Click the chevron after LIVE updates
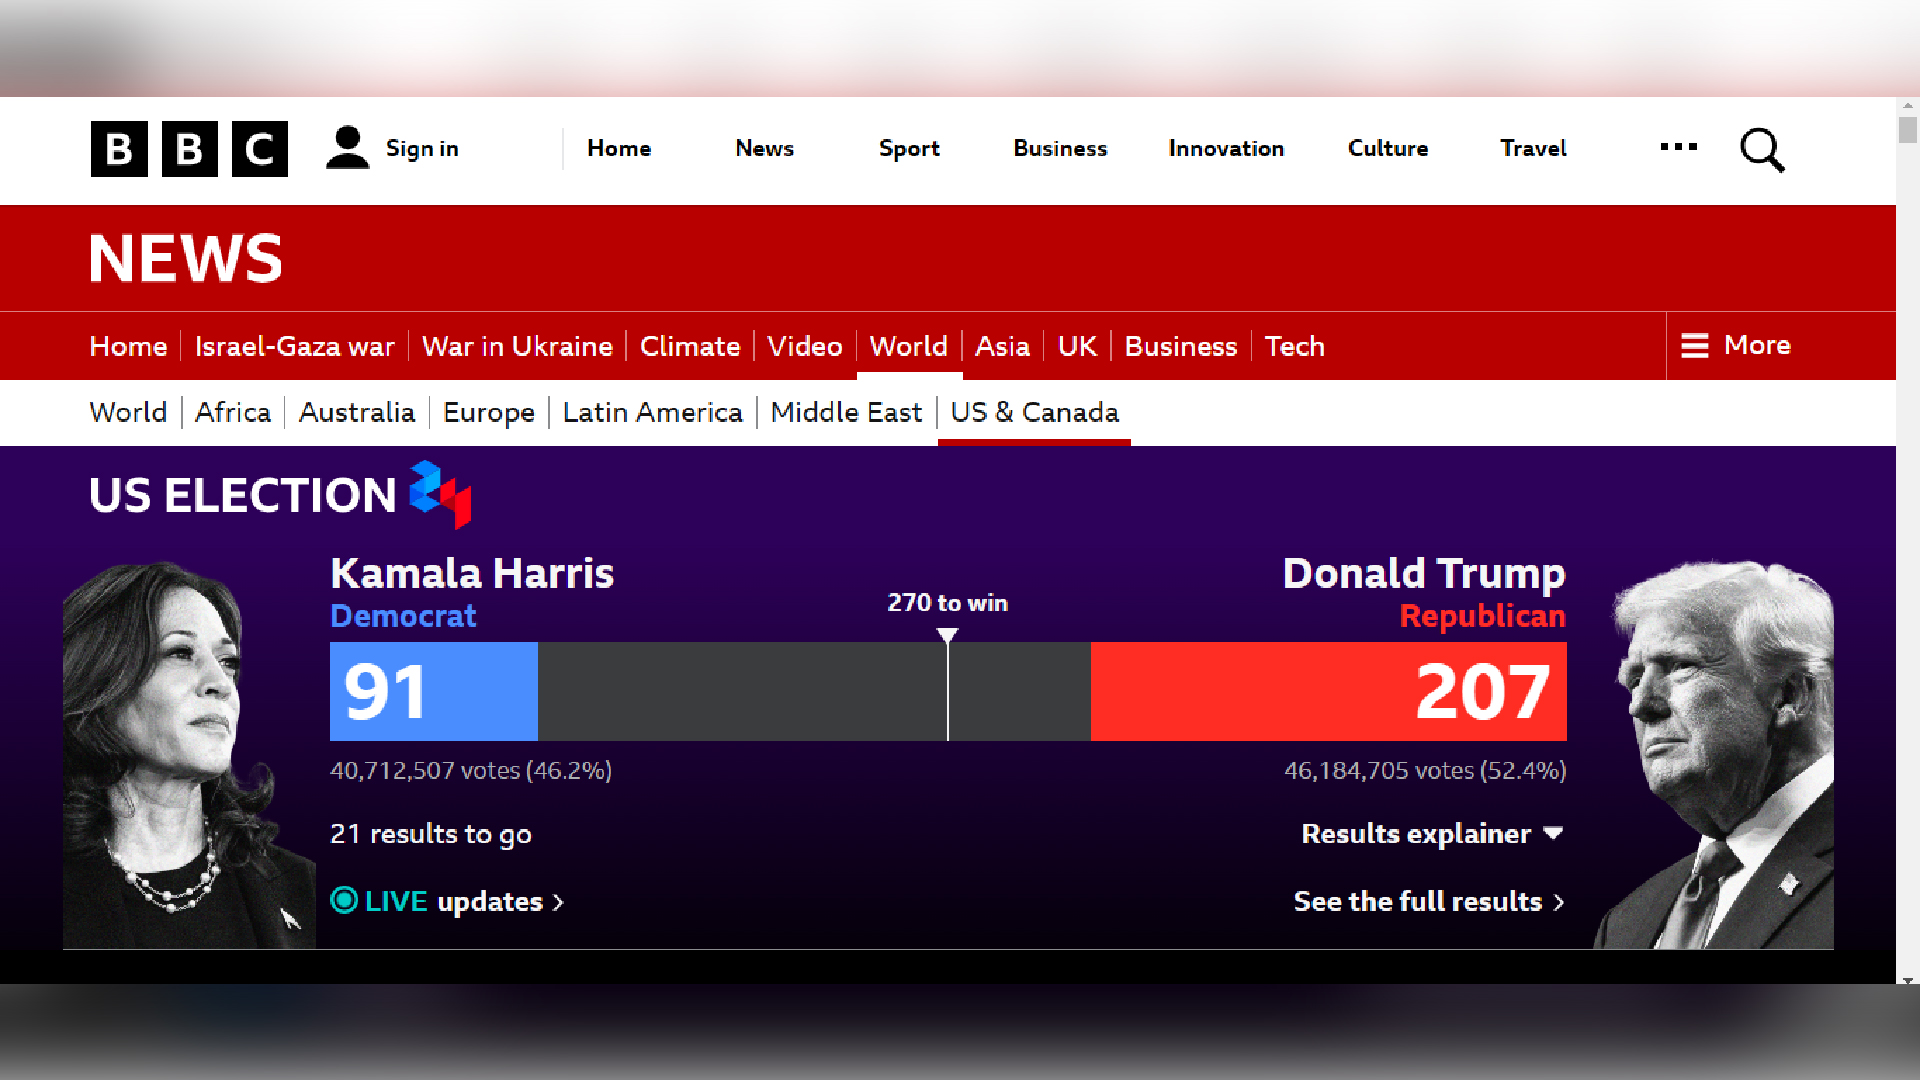 558,903
